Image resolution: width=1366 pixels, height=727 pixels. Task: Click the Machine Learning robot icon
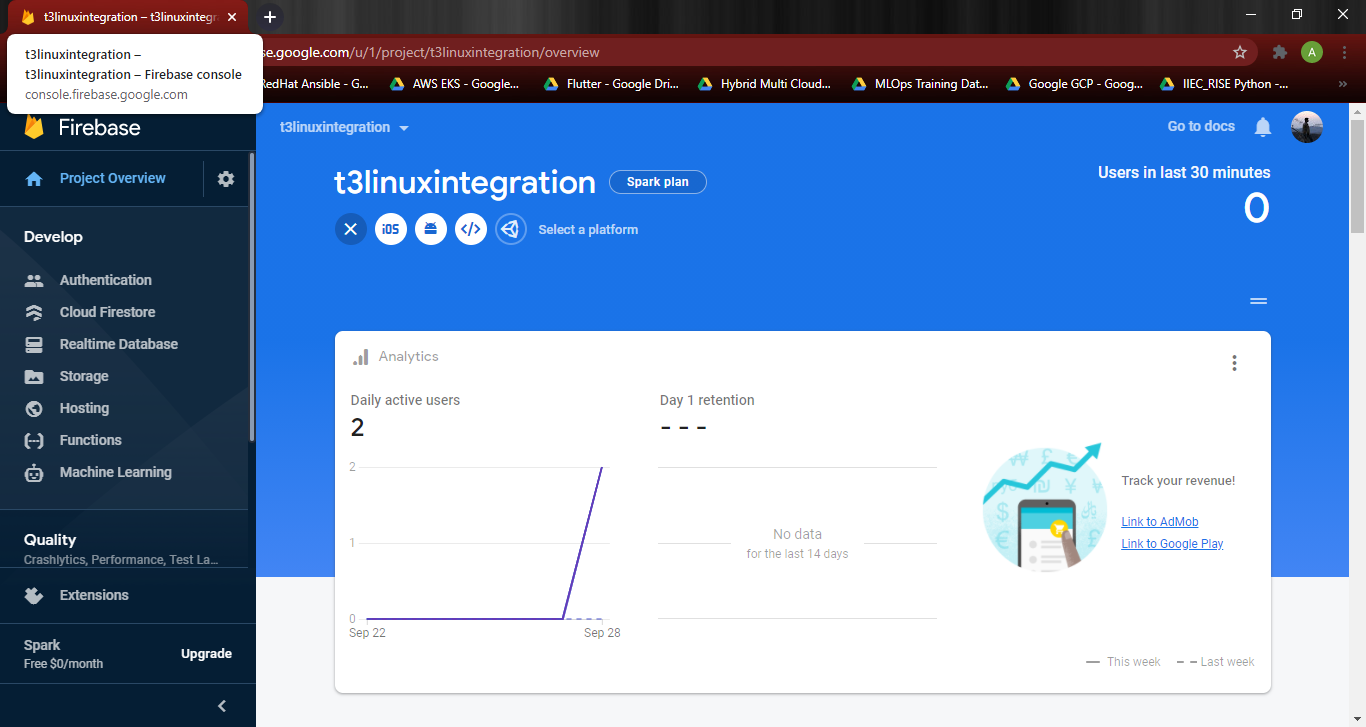click(x=34, y=473)
